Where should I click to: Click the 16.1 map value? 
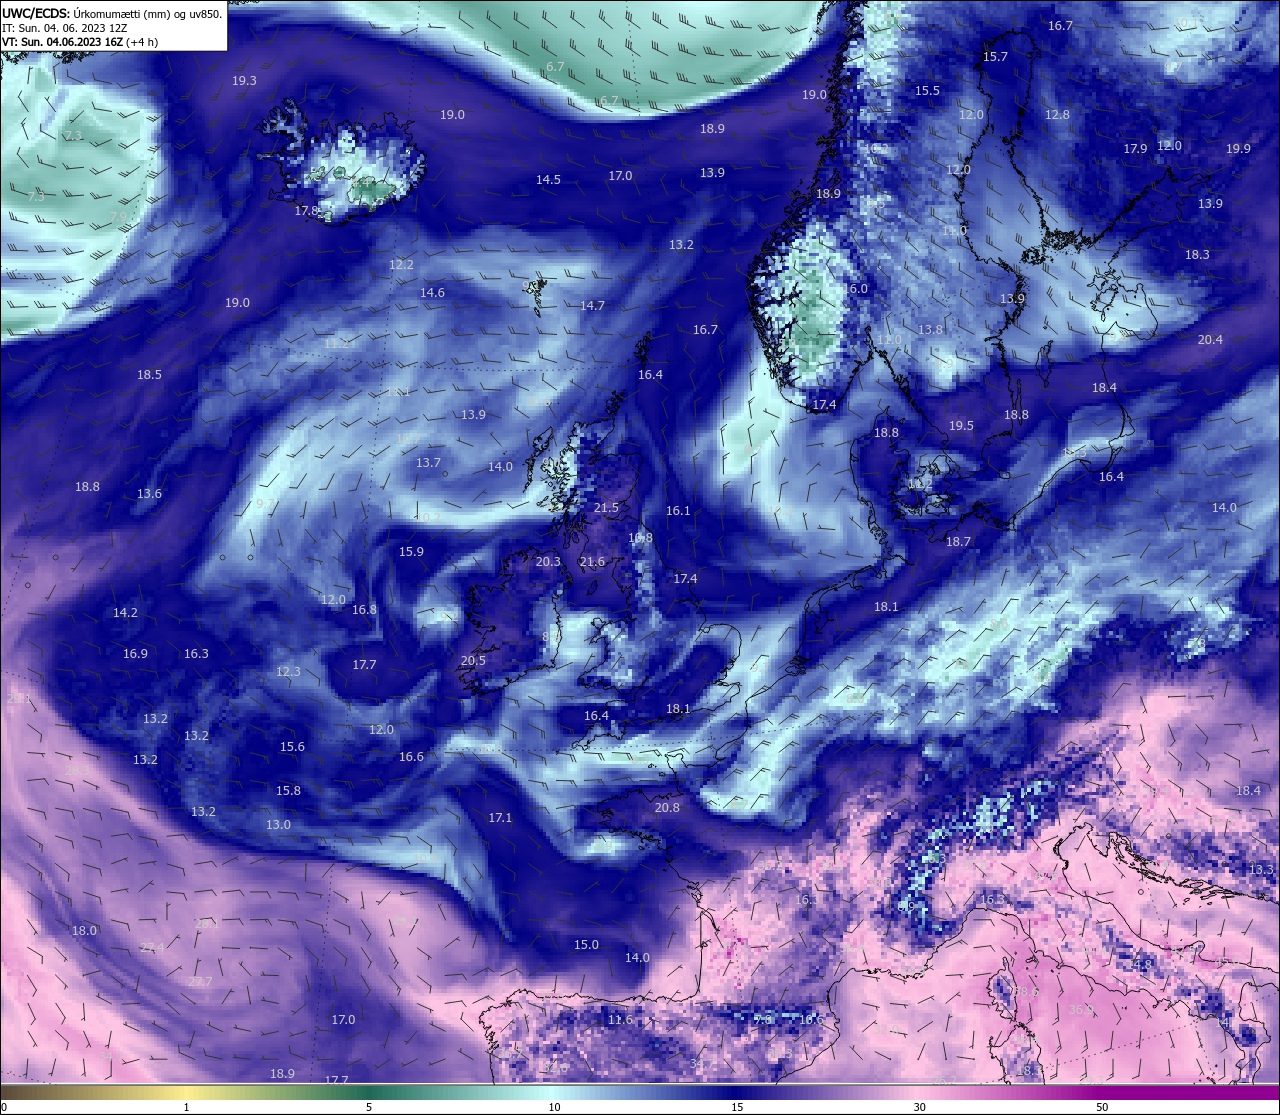point(678,511)
